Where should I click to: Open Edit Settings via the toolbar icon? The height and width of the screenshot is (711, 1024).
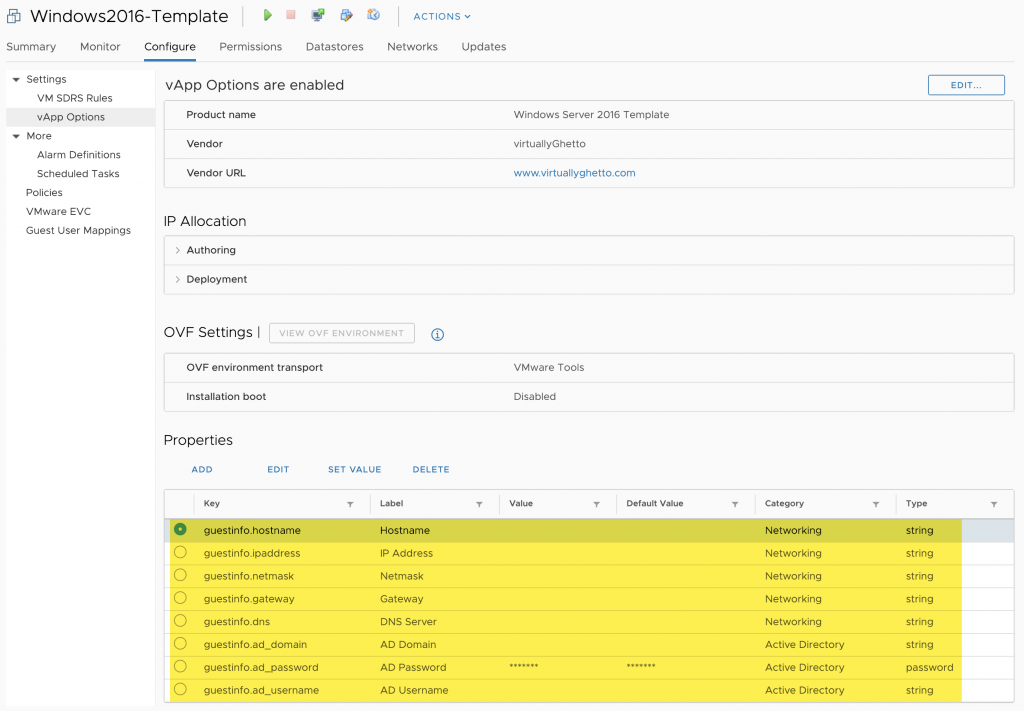coord(344,15)
